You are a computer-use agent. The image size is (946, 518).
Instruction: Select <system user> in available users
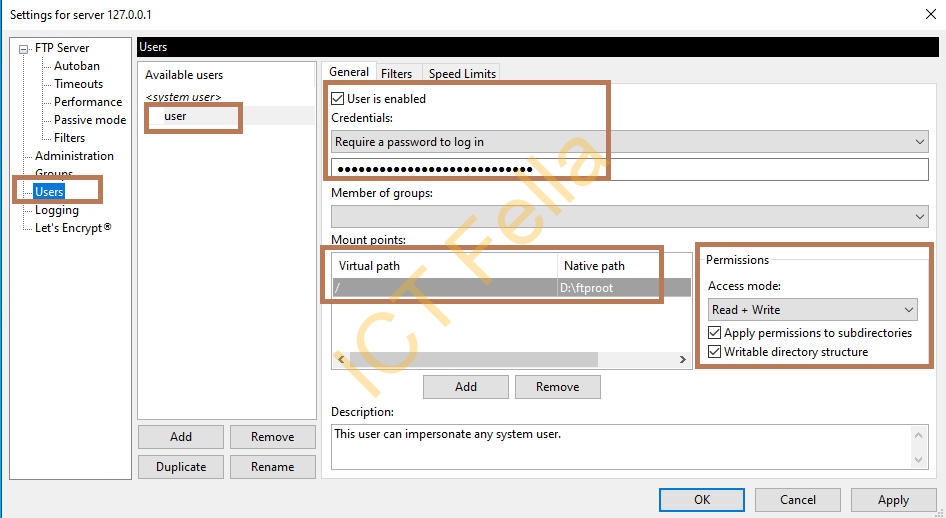tap(183, 97)
